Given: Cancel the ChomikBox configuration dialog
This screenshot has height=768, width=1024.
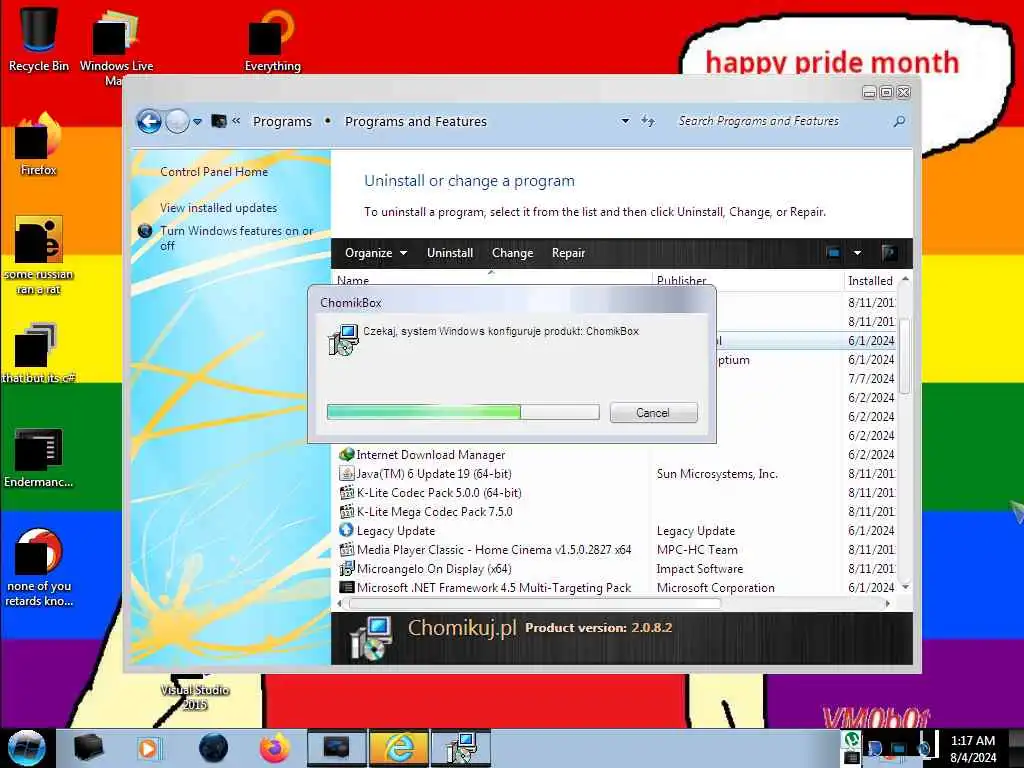Looking at the screenshot, I should pyautogui.click(x=653, y=413).
